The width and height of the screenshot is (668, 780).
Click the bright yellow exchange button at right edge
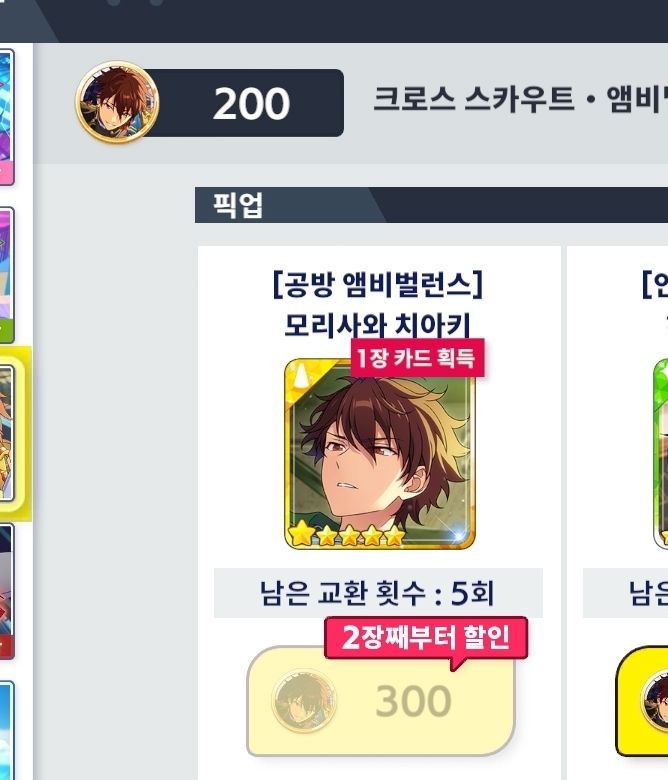point(642,701)
